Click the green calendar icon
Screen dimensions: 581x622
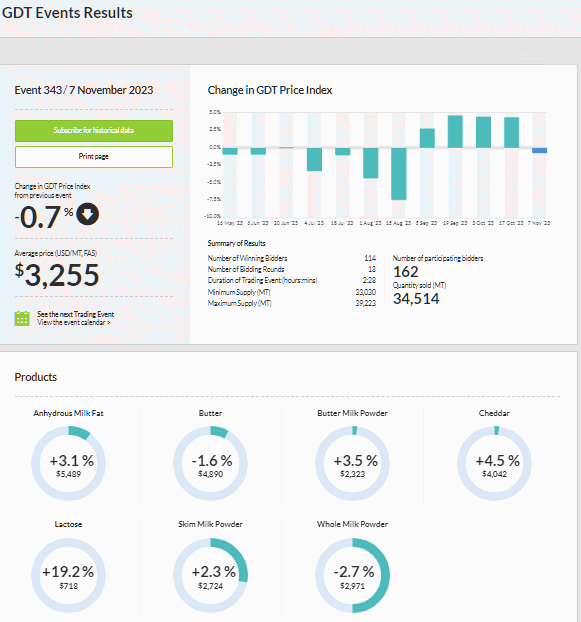tap(22, 319)
